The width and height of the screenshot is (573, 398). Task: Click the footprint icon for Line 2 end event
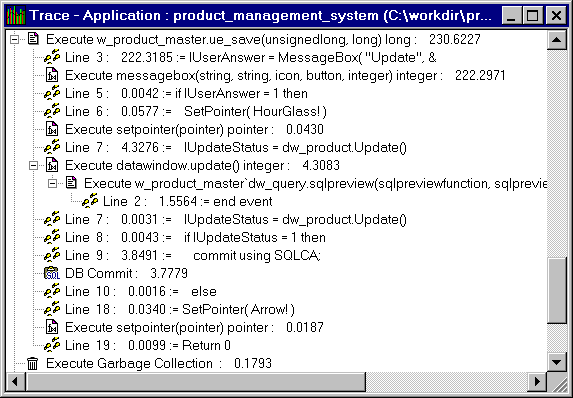[90, 201]
